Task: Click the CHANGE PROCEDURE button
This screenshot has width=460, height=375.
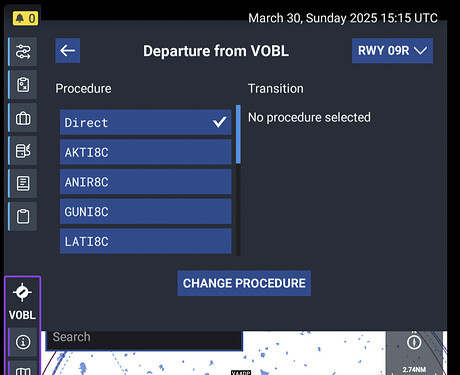Action: click(244, 283)
